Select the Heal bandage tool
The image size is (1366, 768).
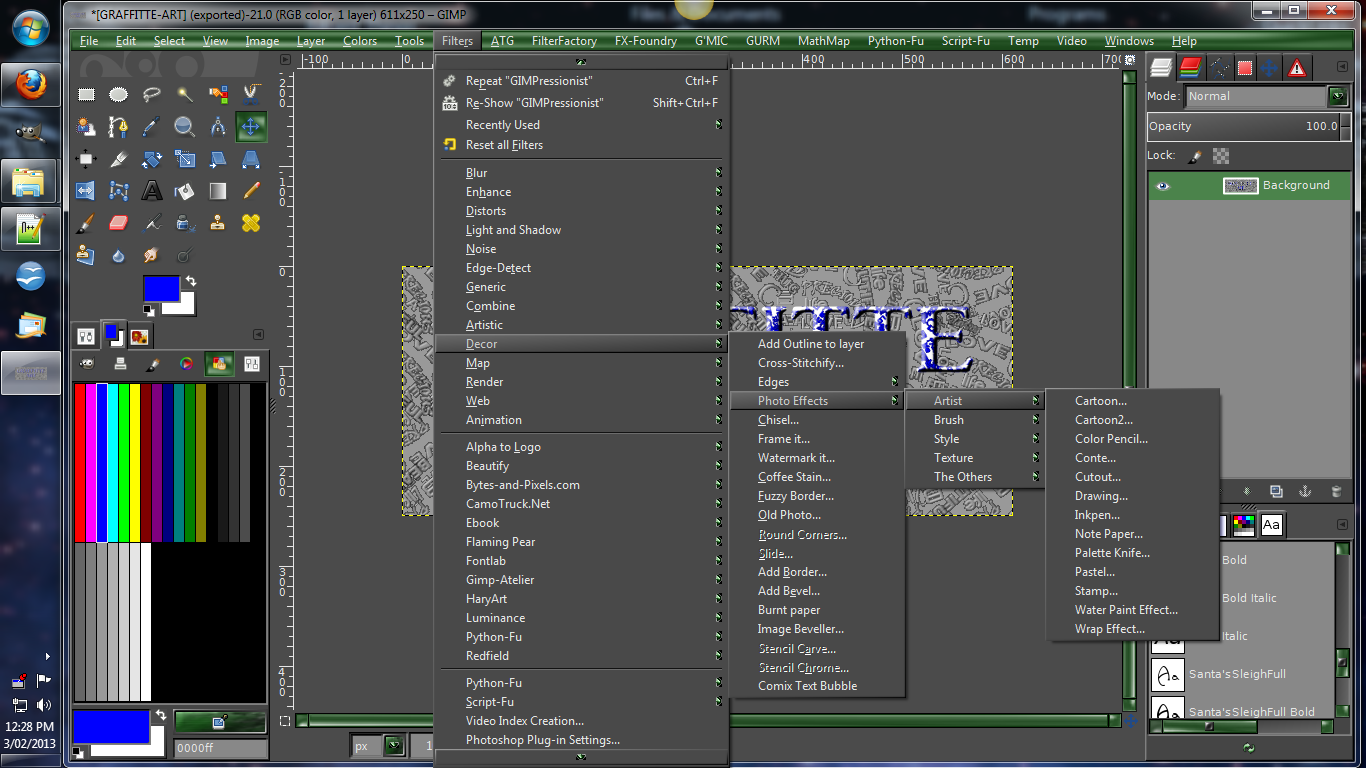tap(251, 223)
